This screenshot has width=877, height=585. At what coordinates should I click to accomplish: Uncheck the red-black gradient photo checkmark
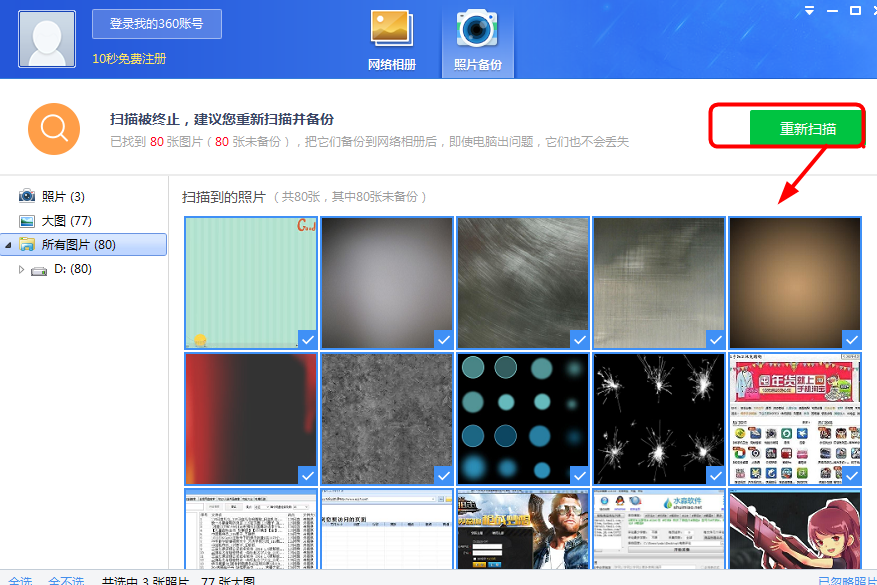(308, 475)
